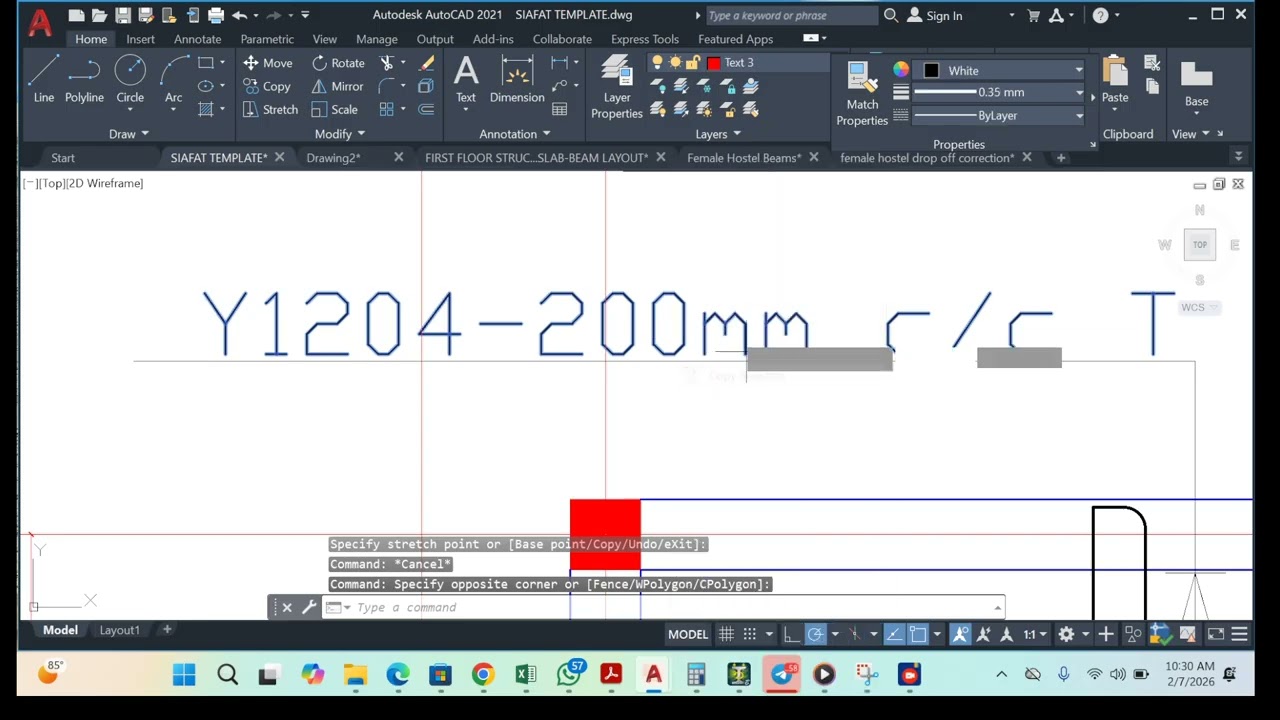The width and height of the screenshot is (1280, 720).
Task: Click the Save icon in quick access
Action: click(122, 15)
